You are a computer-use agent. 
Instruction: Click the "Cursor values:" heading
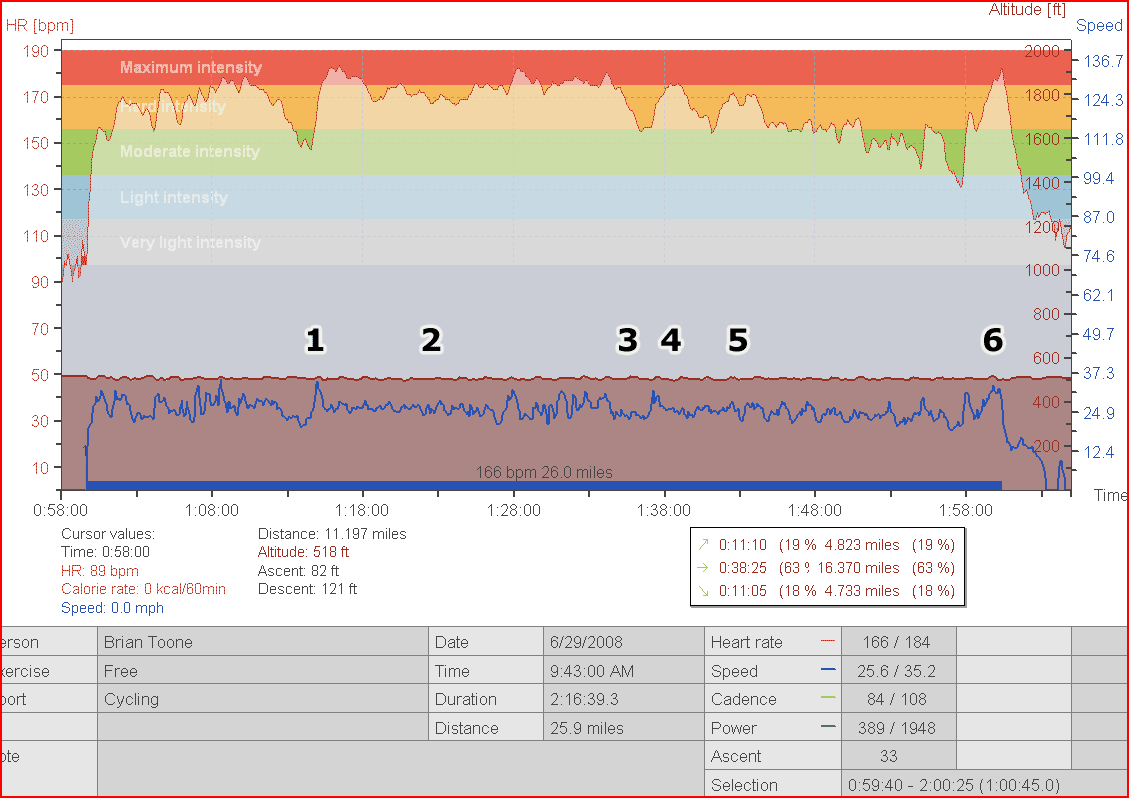108,534
